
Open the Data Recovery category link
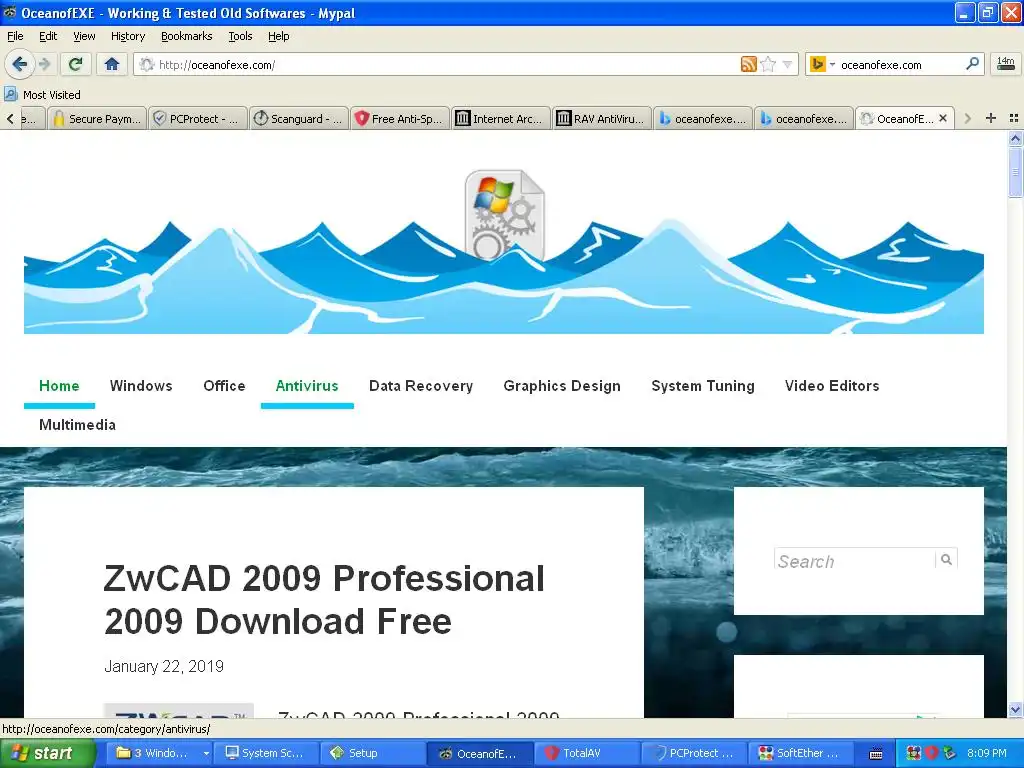pos(421,386)
